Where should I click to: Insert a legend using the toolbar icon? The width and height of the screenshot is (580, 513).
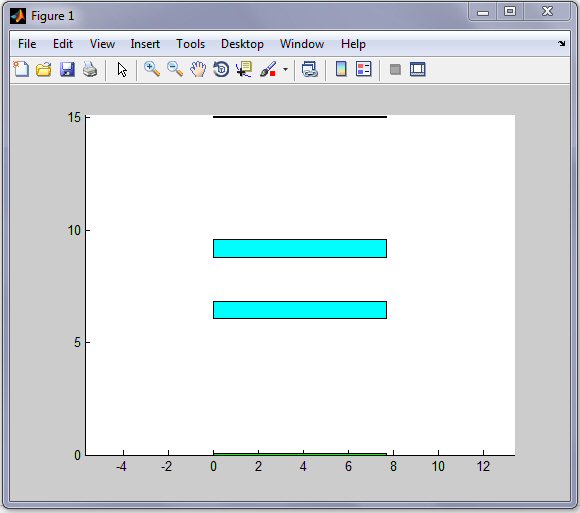[x=364, y=69]
